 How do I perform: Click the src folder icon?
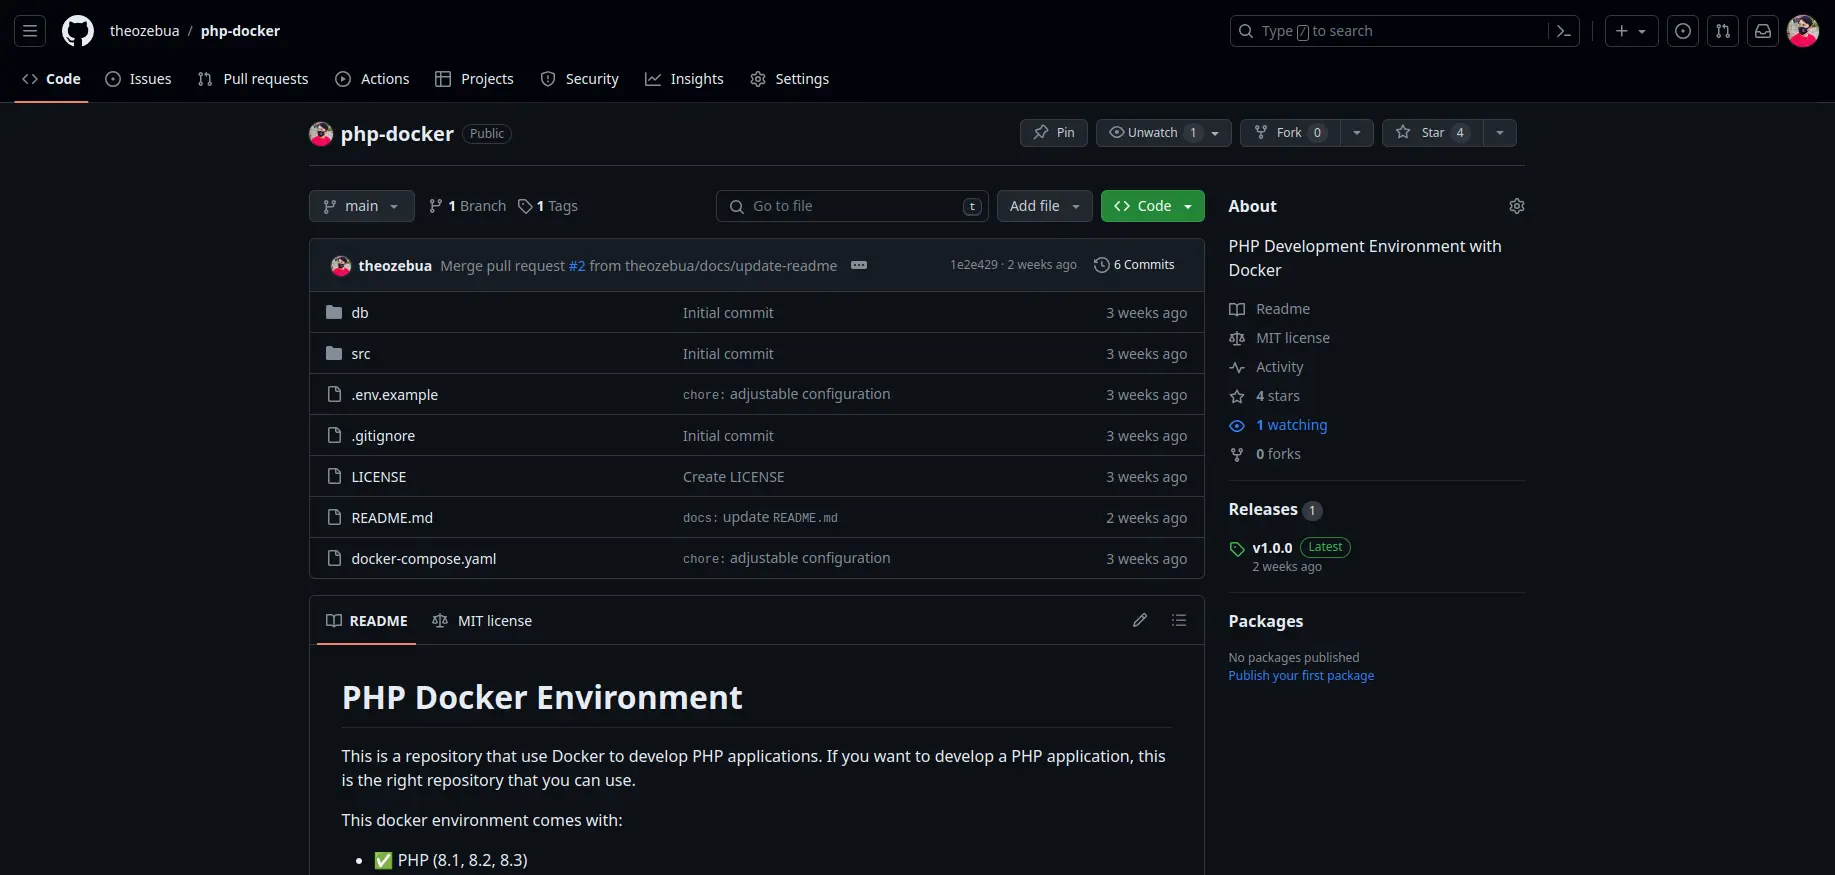334,354
